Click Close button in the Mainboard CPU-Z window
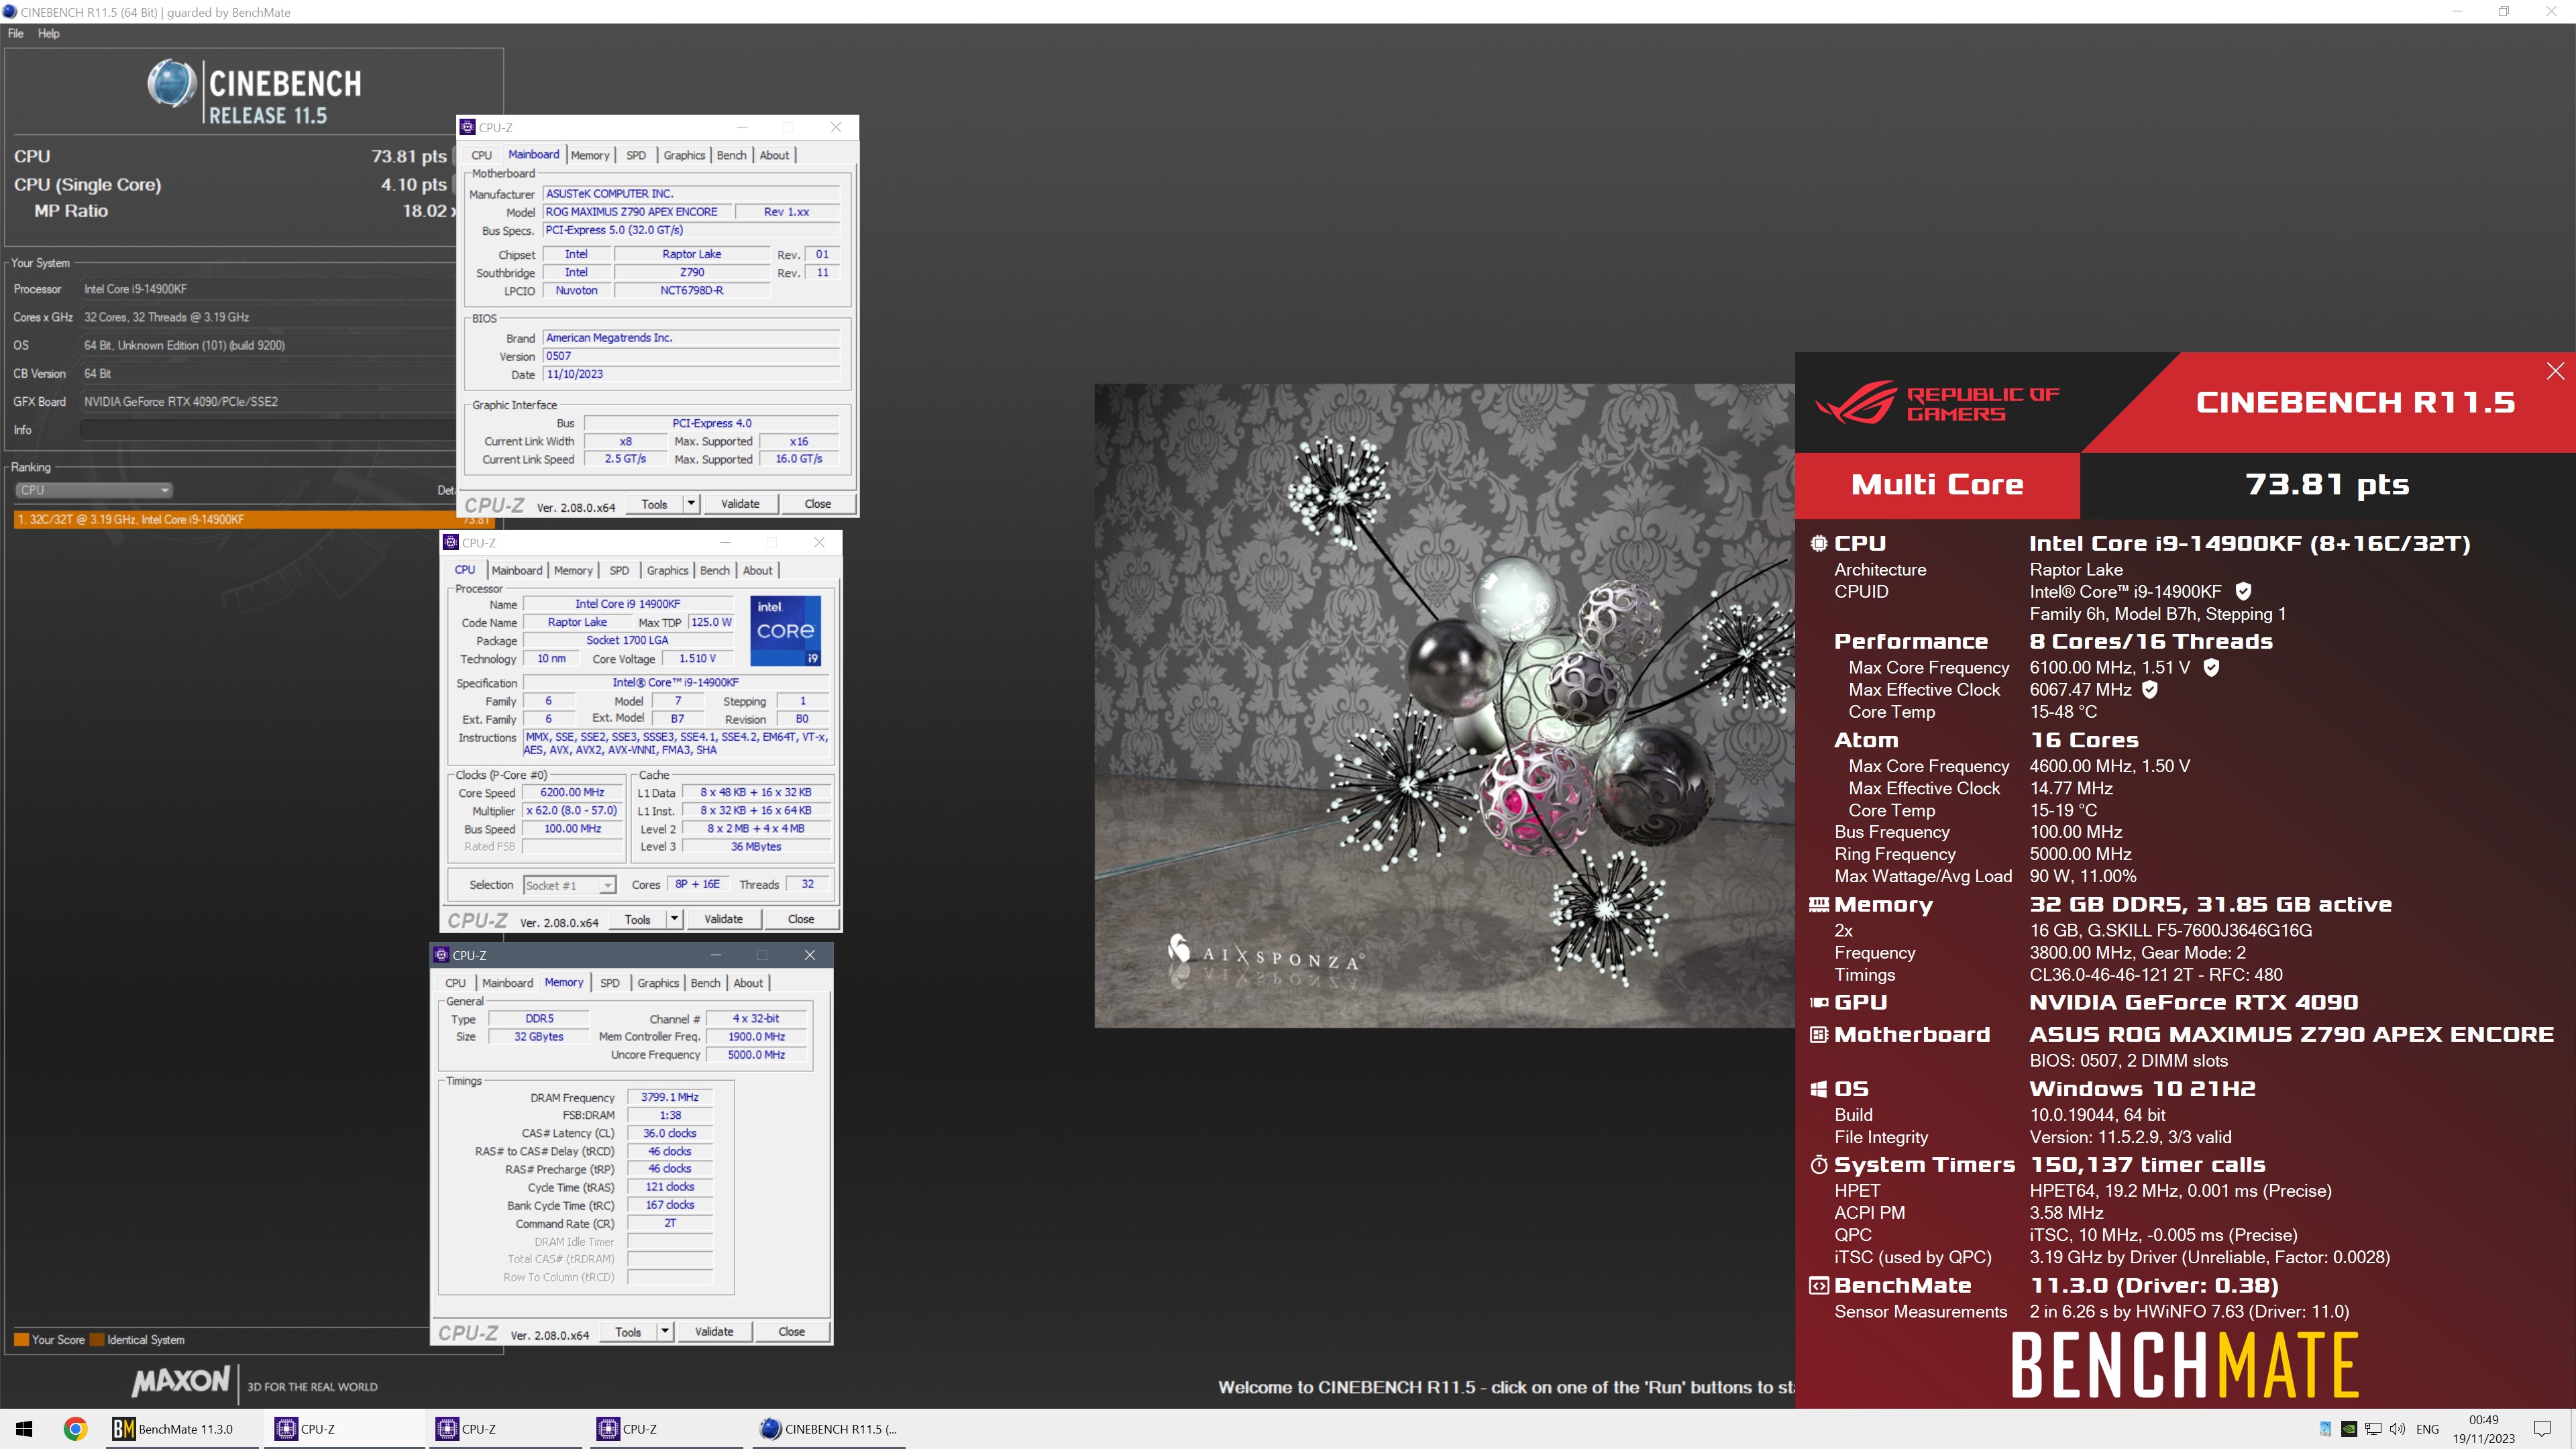 [x=817, y=504]
